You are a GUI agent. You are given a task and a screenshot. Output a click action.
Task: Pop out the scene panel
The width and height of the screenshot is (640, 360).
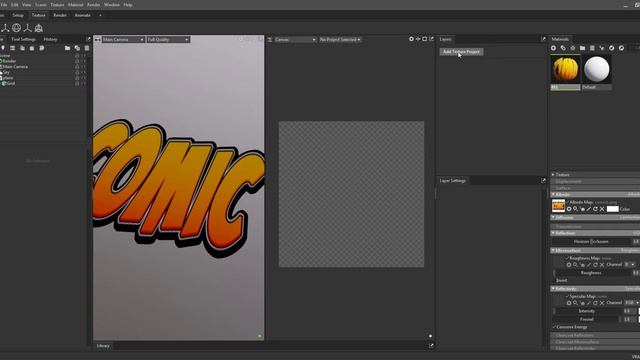88,39
